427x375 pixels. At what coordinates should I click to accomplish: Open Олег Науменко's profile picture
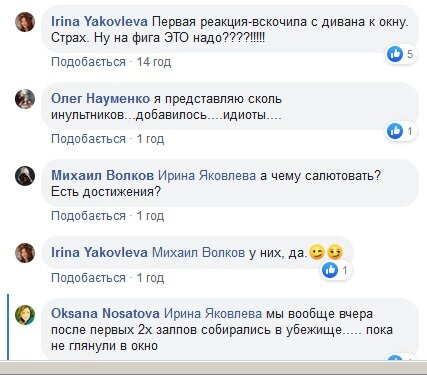tap(25, 99)
